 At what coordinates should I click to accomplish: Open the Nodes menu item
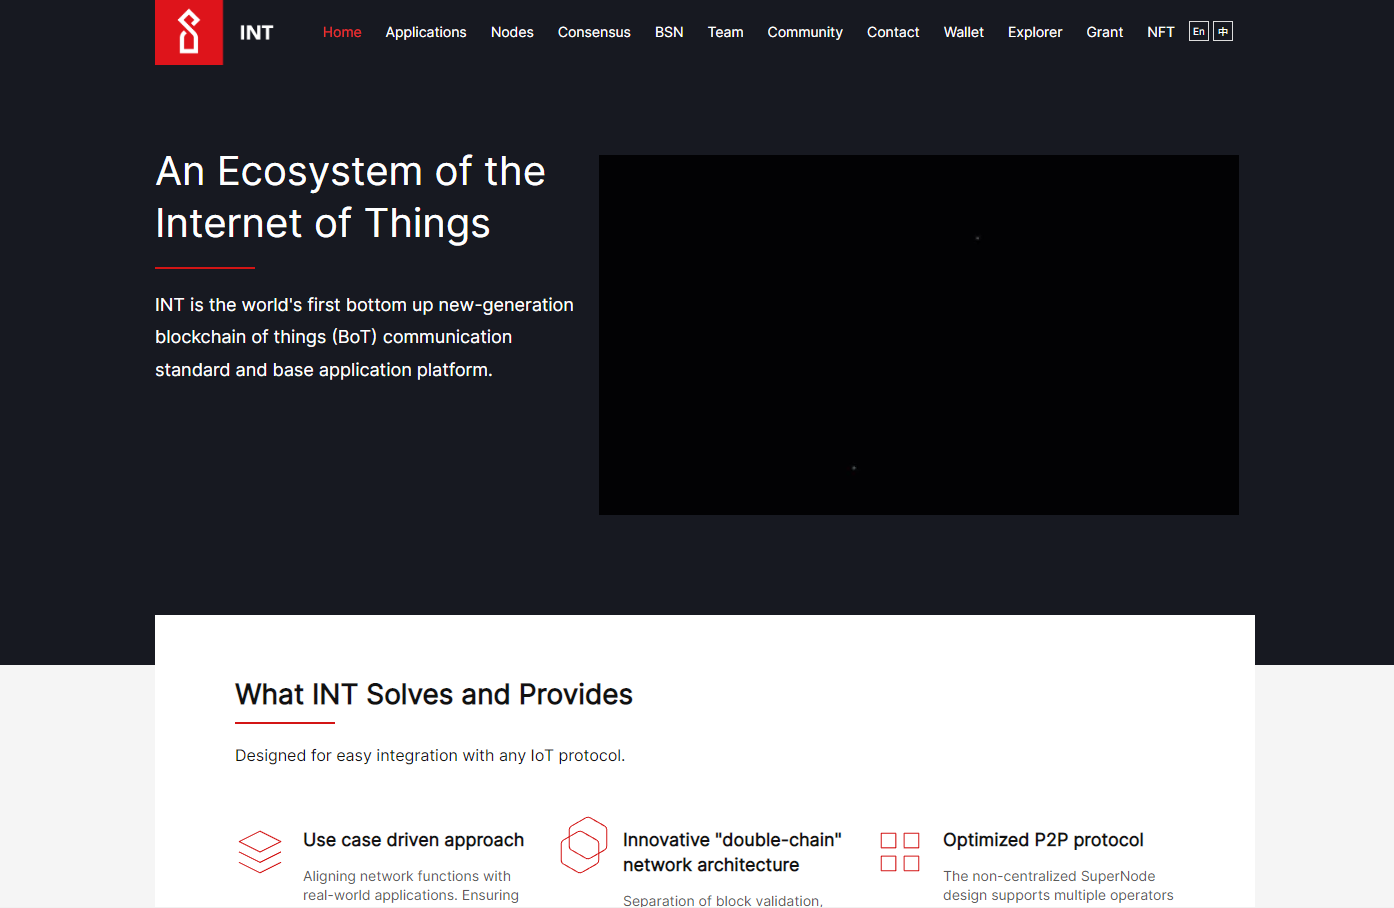(x=512, y=32)
